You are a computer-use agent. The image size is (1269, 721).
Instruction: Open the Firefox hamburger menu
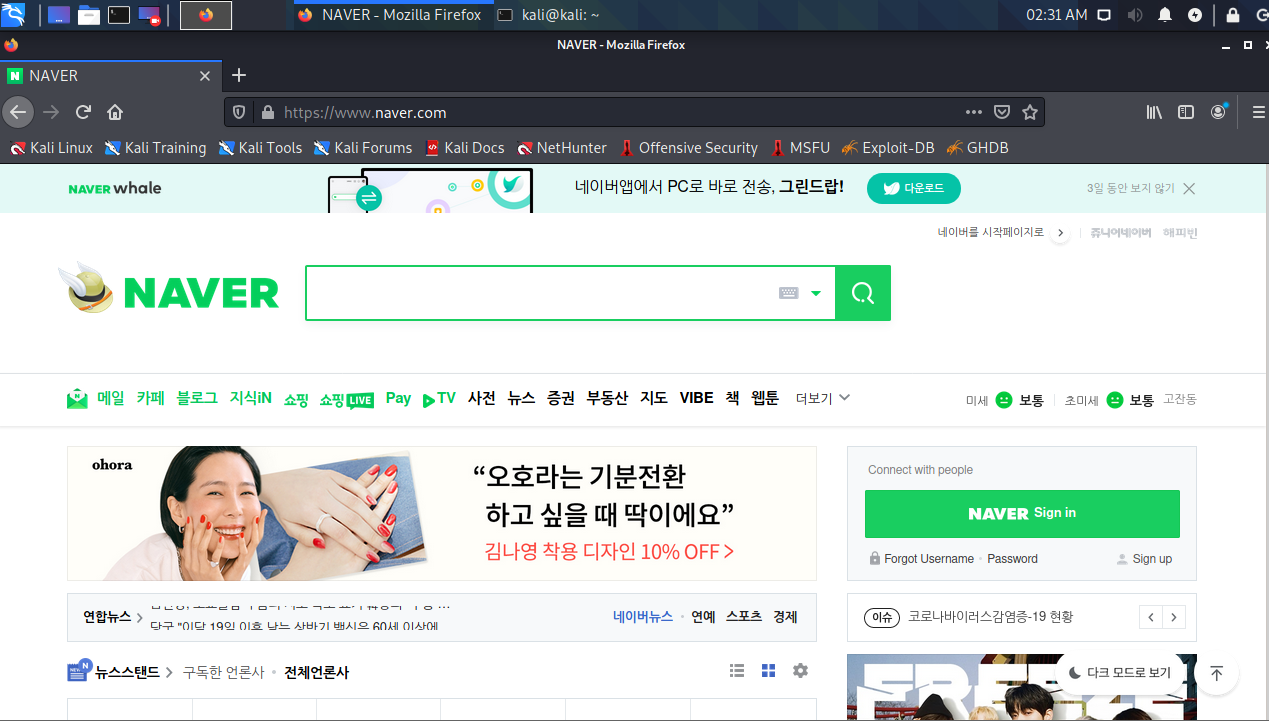[1258, 112]
